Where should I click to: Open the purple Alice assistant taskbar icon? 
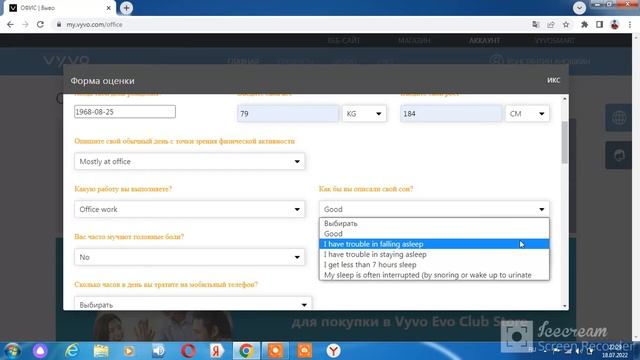pos(40,351)
